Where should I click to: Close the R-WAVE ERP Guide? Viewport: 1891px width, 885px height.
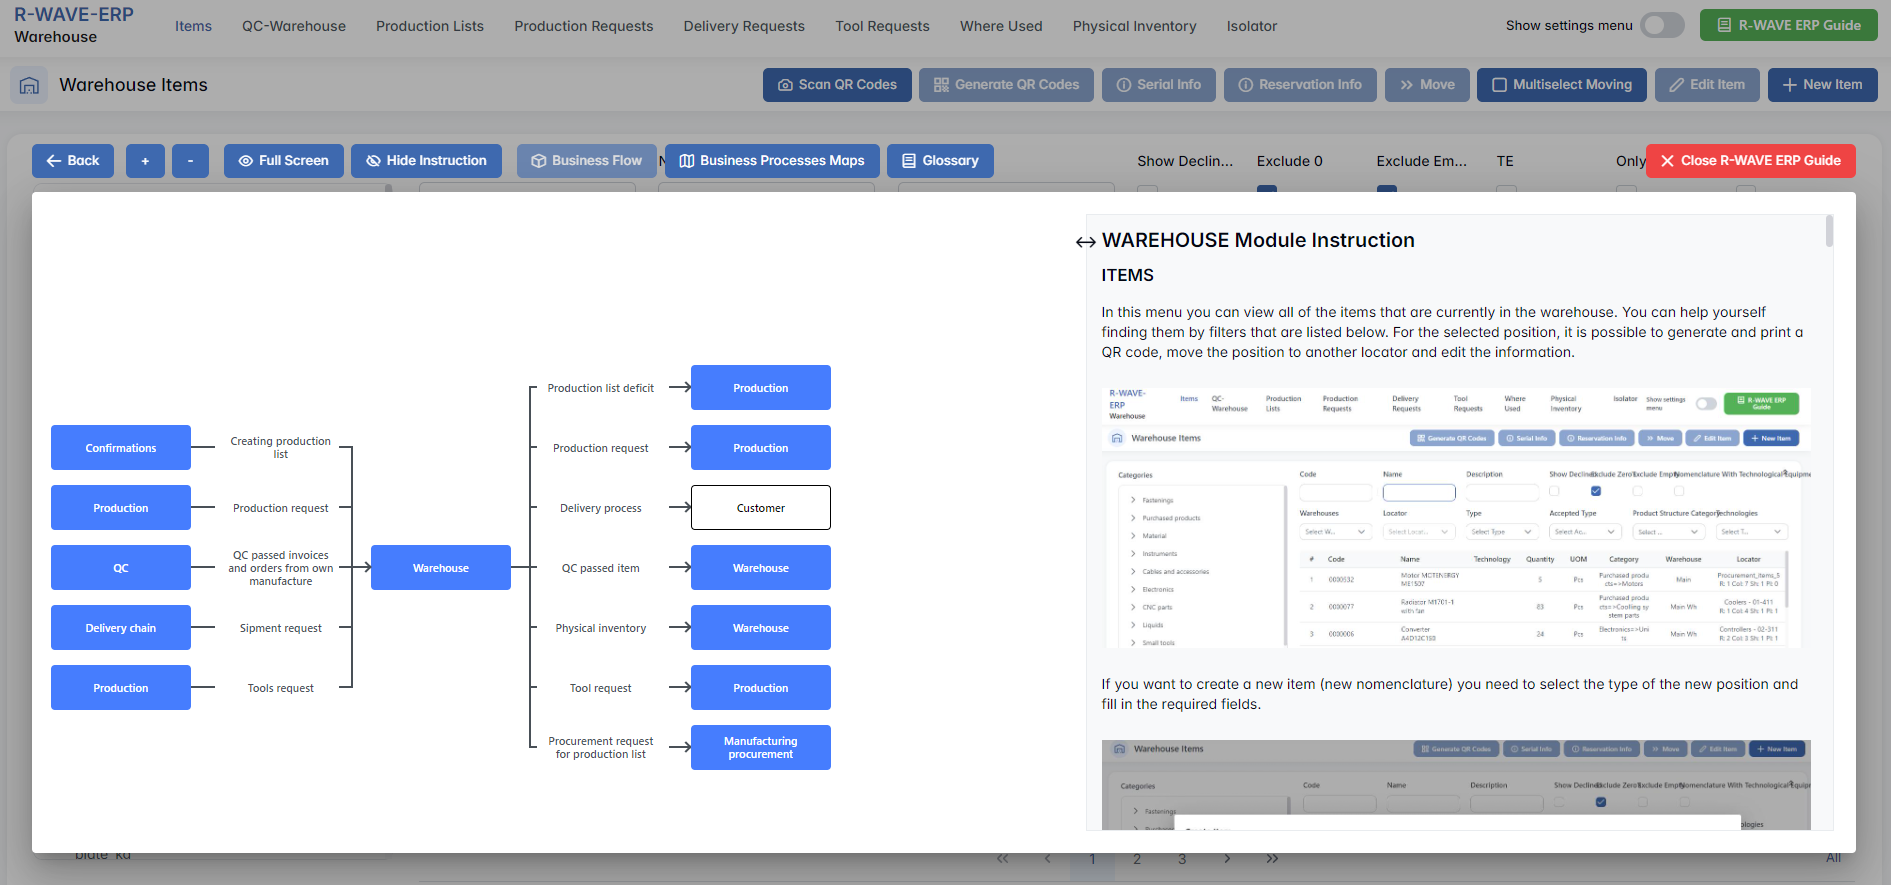tap(1750, 161)
